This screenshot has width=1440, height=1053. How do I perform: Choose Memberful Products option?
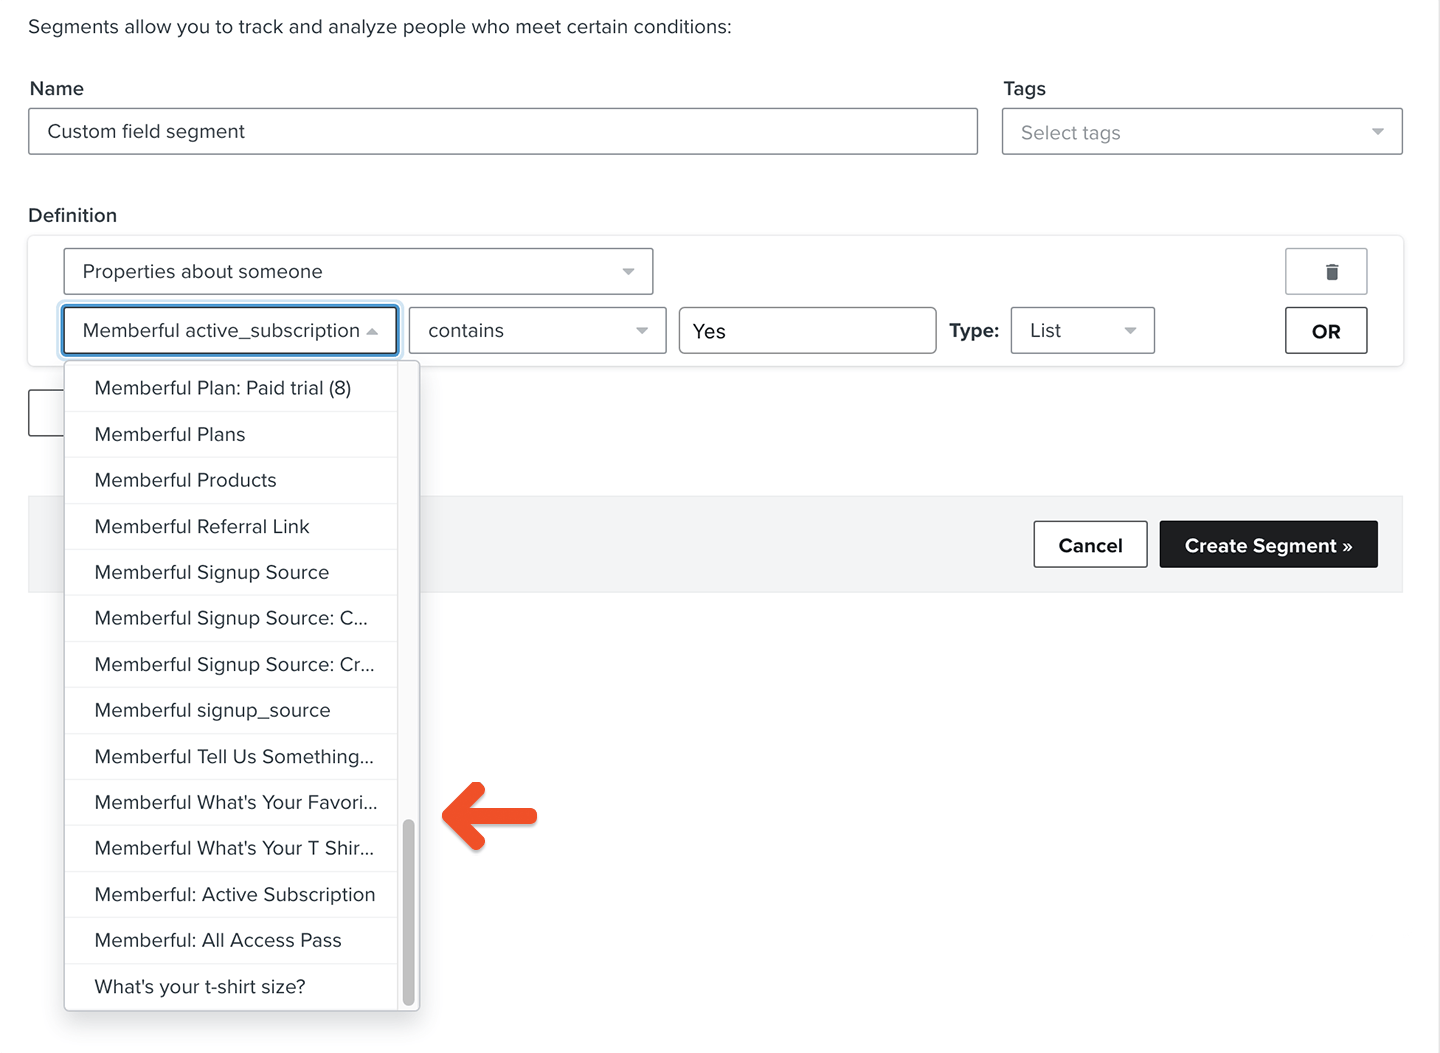pyautogui.click(x=231, y=480)
